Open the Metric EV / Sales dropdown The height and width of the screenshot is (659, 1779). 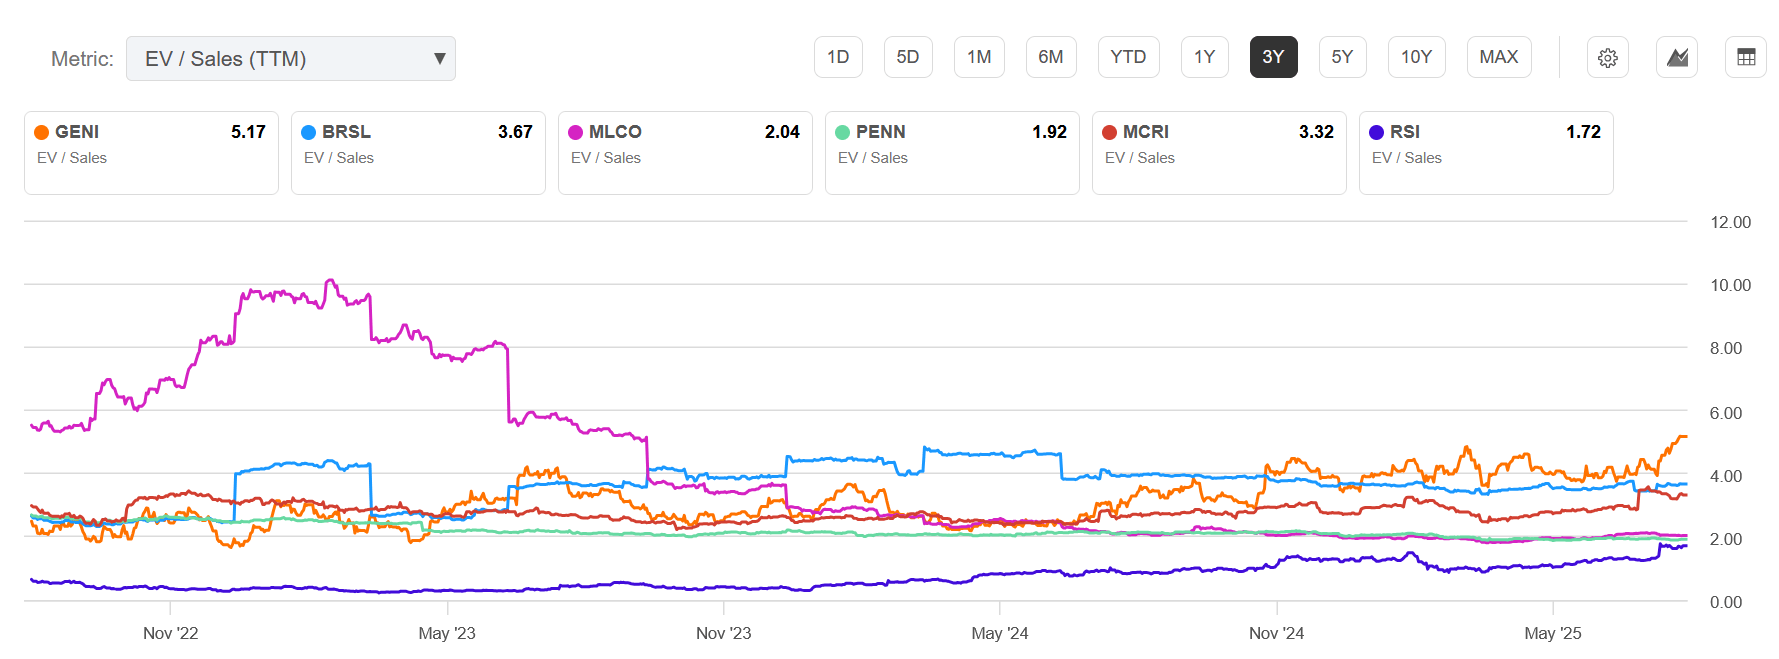pos(290,59)
